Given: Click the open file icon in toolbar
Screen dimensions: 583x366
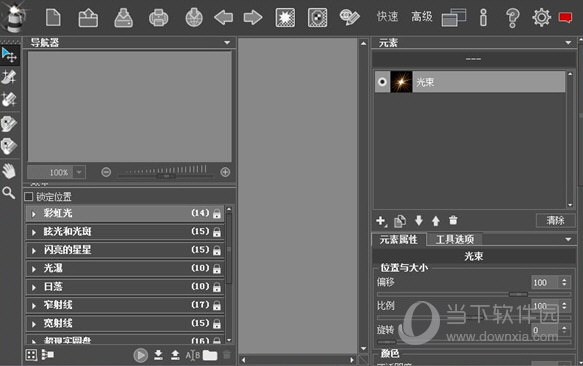Looking at the screenshot, I should [x=88, y=18].
